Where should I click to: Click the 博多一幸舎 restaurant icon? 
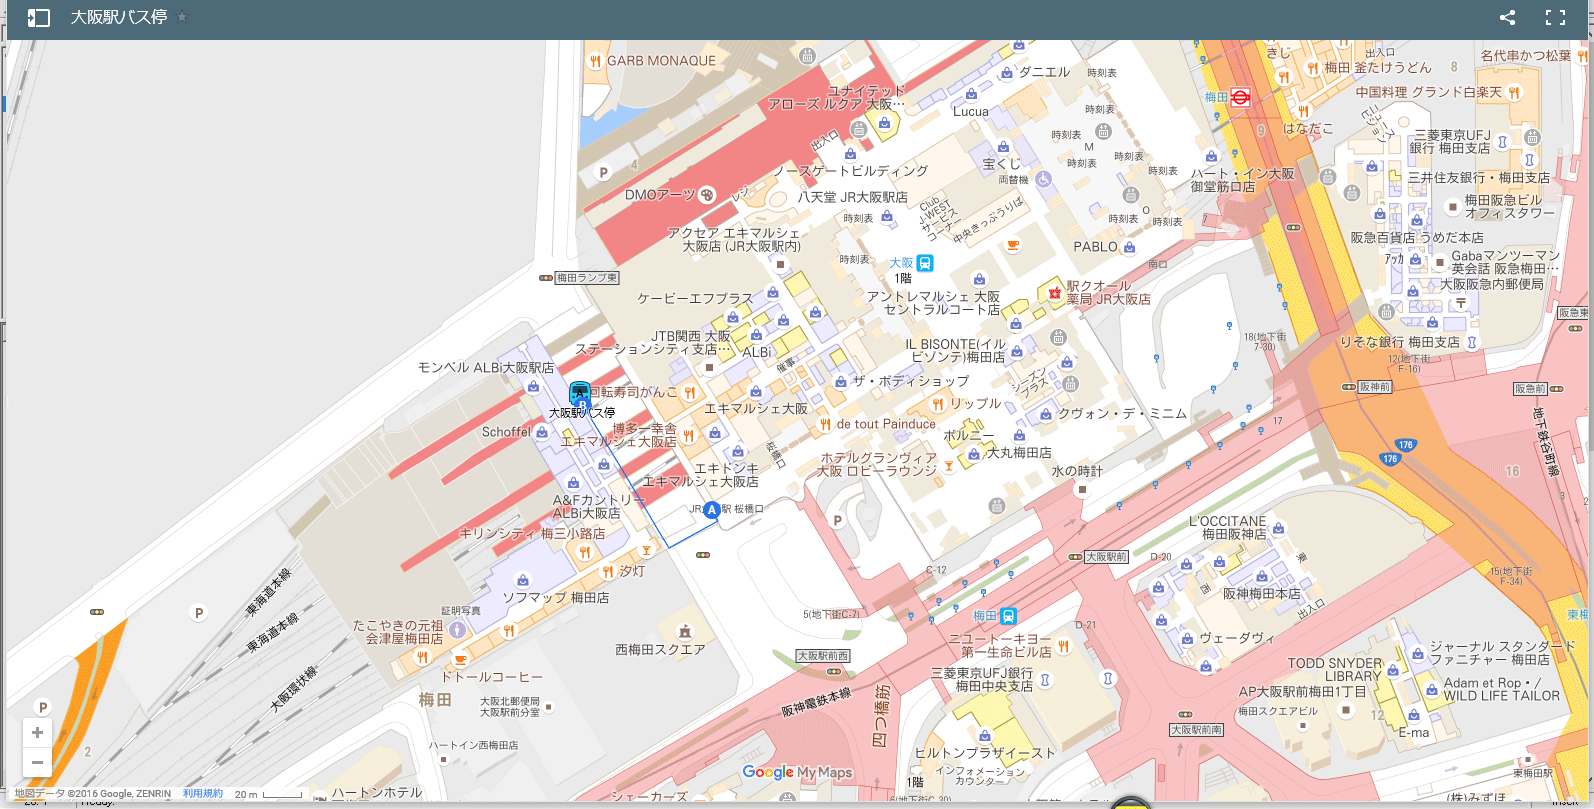point(688,435)
